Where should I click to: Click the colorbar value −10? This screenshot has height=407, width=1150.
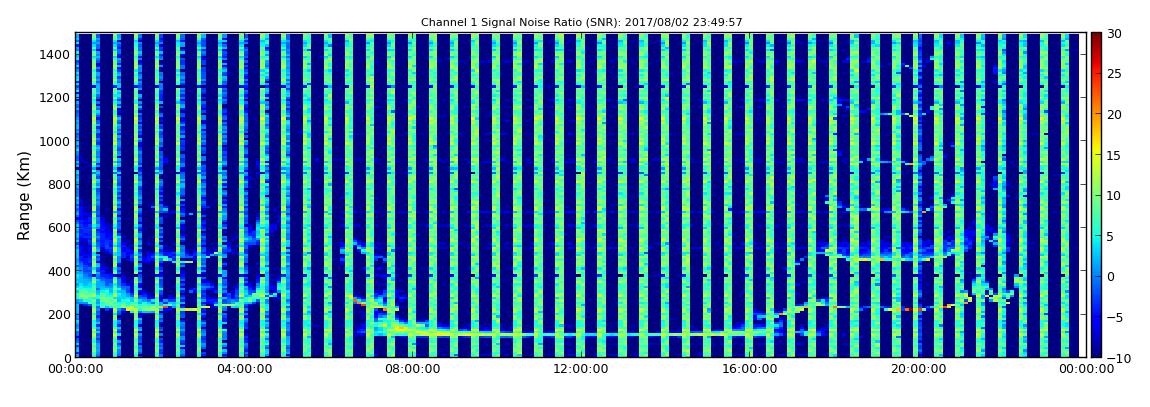(1116, 358)
